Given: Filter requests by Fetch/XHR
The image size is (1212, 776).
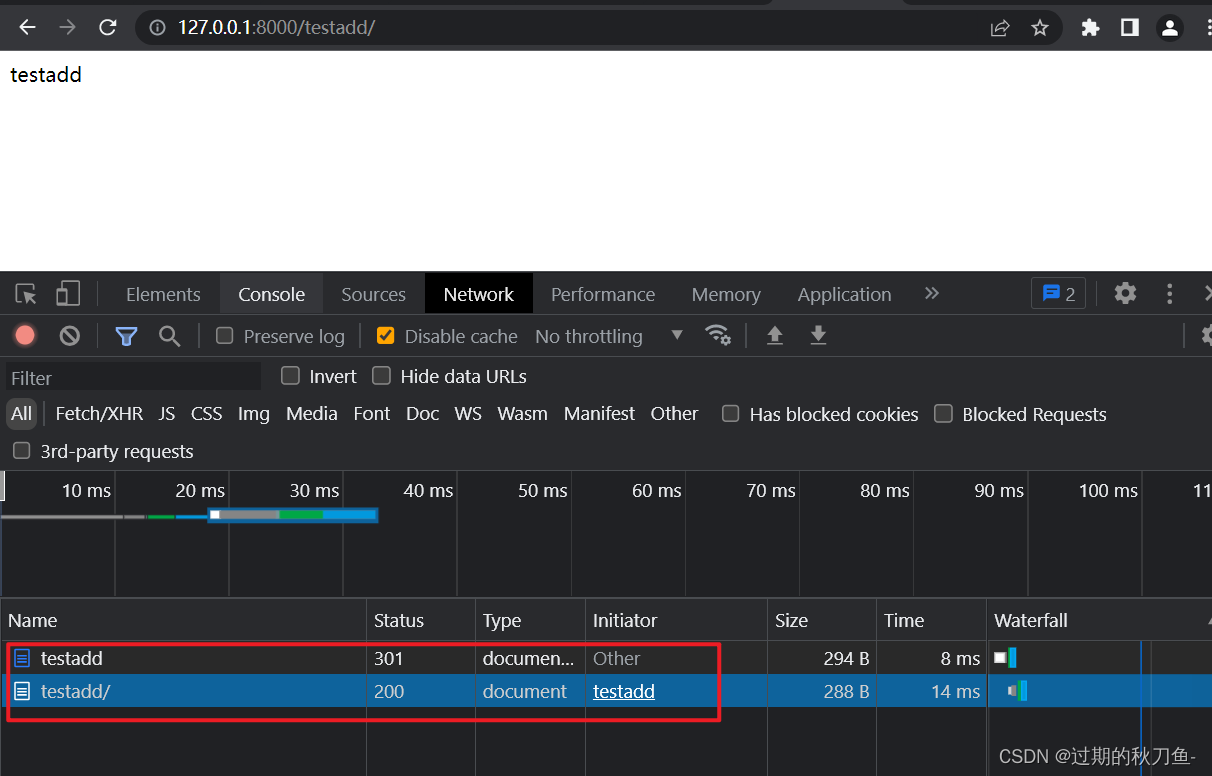Looking at the screenshot, I should click(99, 414).
